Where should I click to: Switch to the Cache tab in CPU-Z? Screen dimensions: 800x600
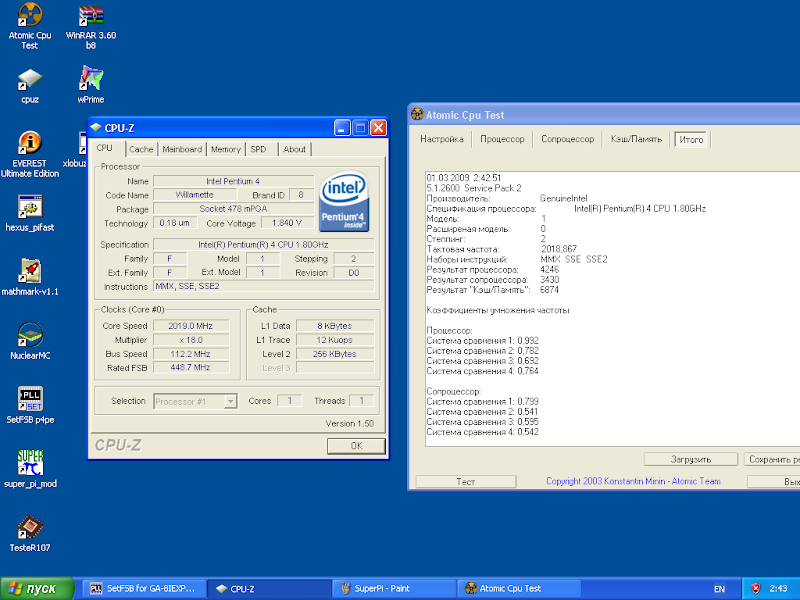[141, 149]
